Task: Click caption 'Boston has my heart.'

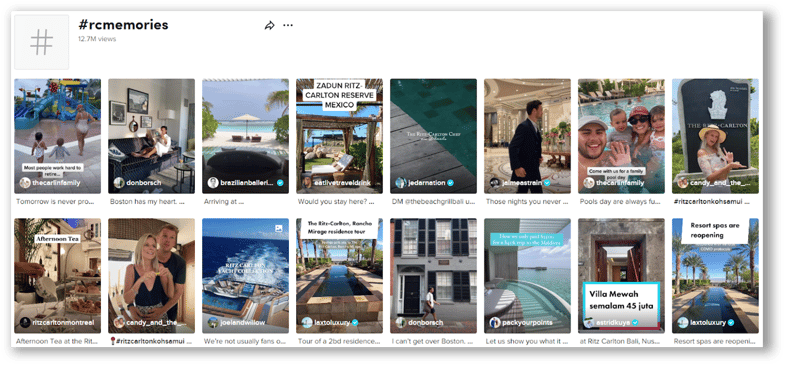Action: coord(144,201)
